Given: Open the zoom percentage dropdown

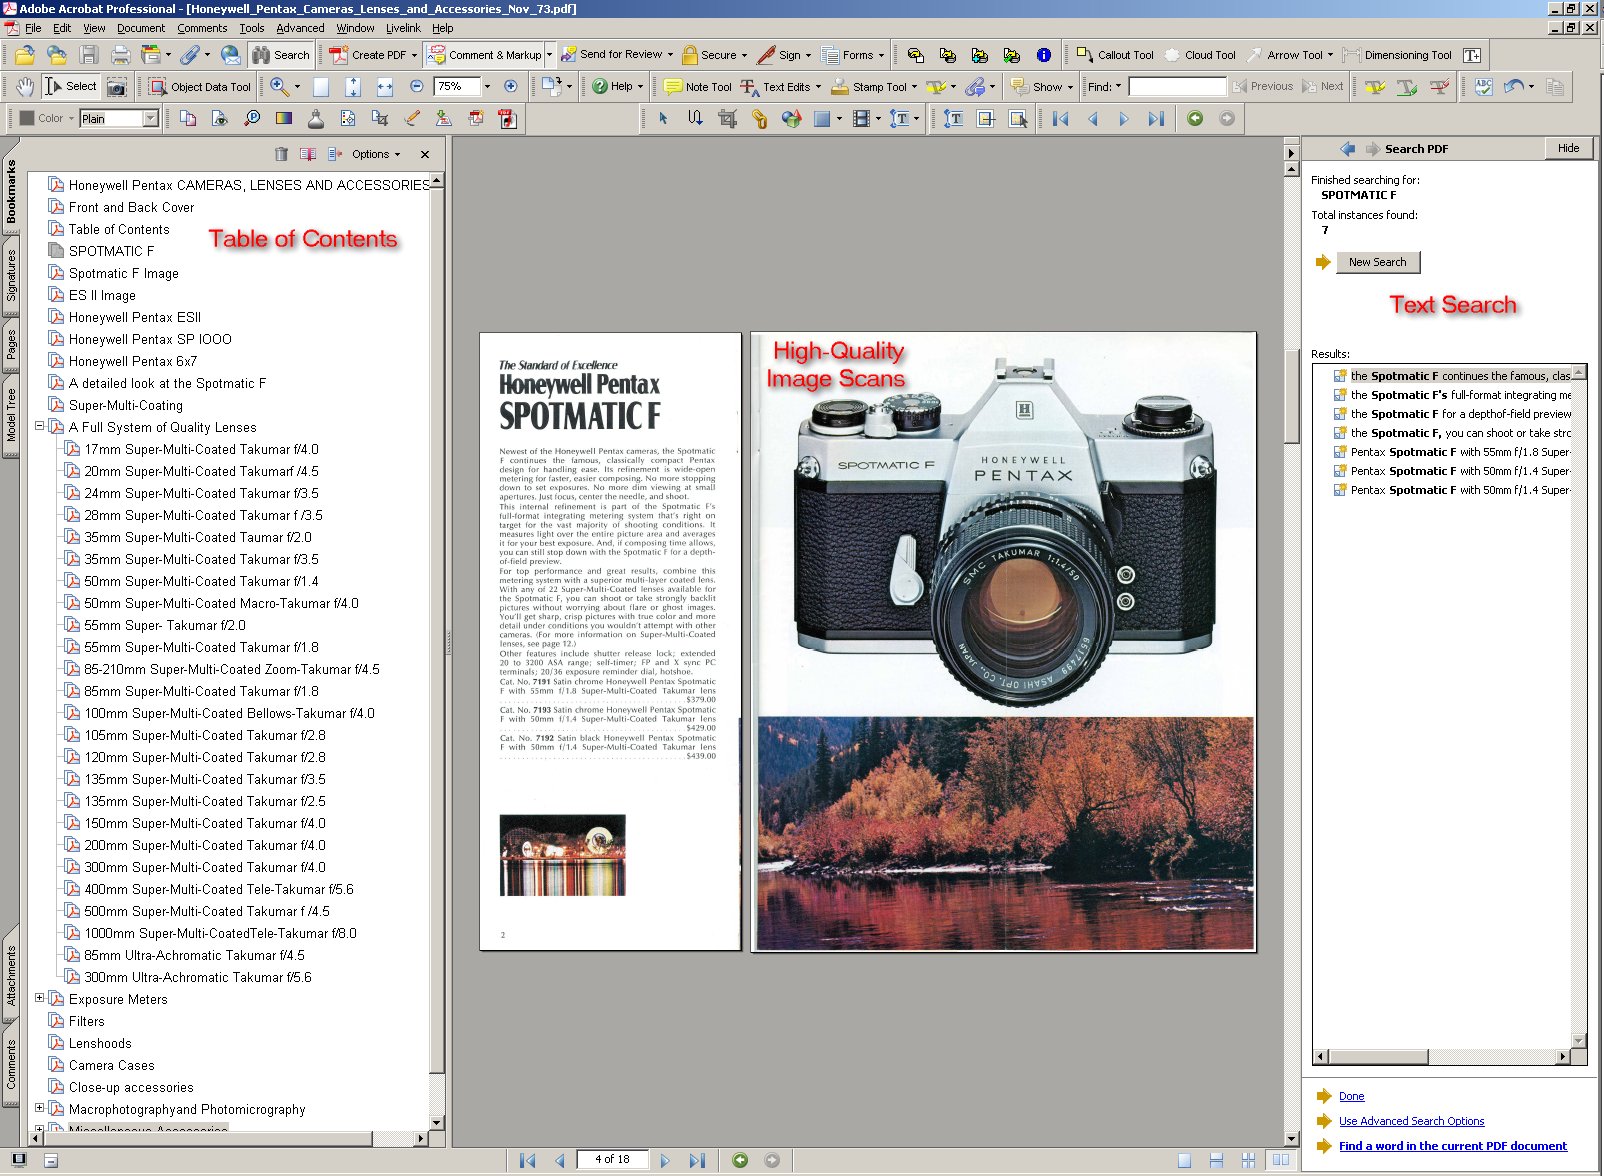Looking at the screenshot, I should click(x=487, y=87).
